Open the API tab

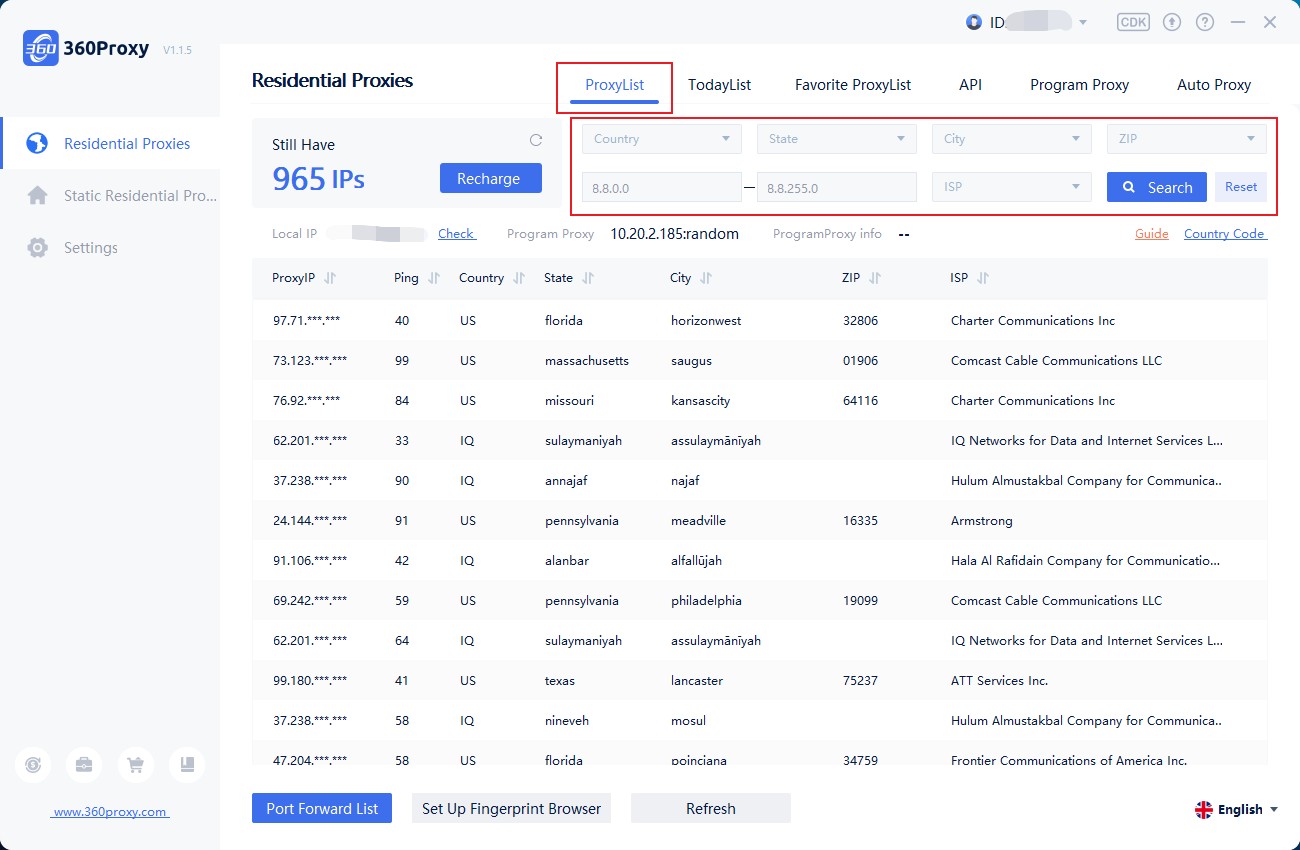[x=970, y=85]
